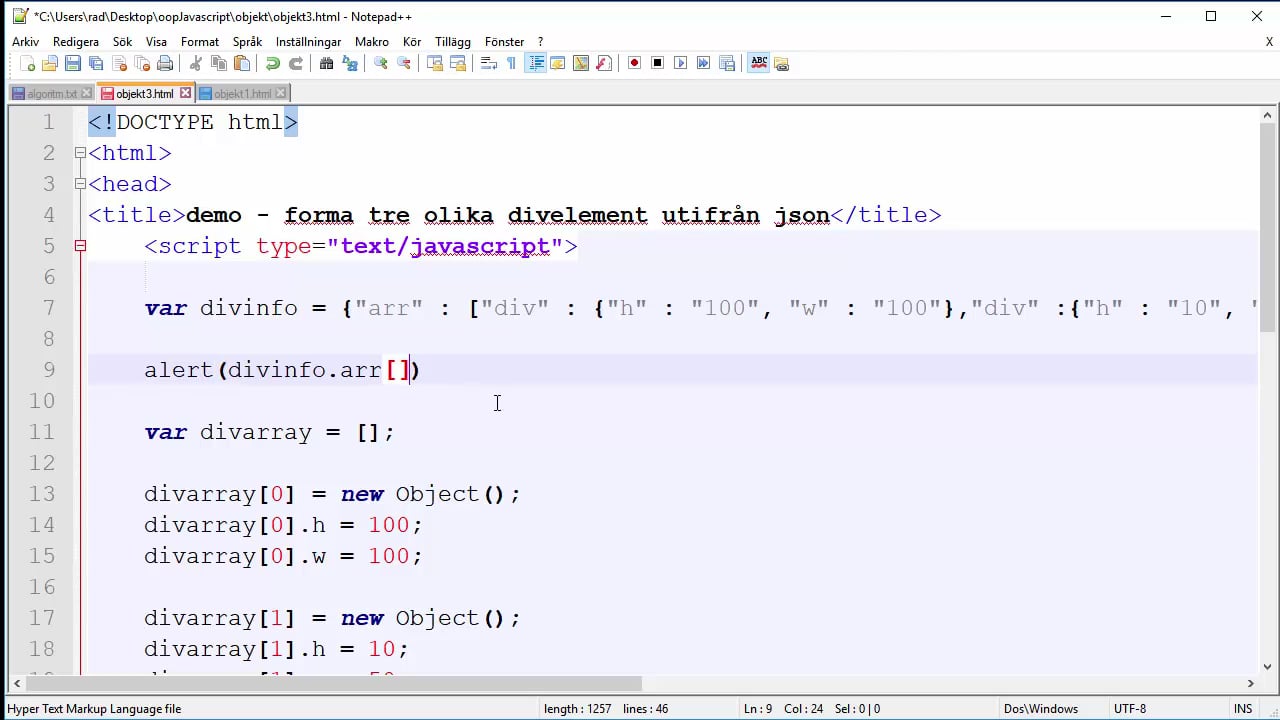This screenshot has height=720, width=1280.
Task: Click the save recorded macro icon
Action: pyautogui.click(x=727, y=63)
